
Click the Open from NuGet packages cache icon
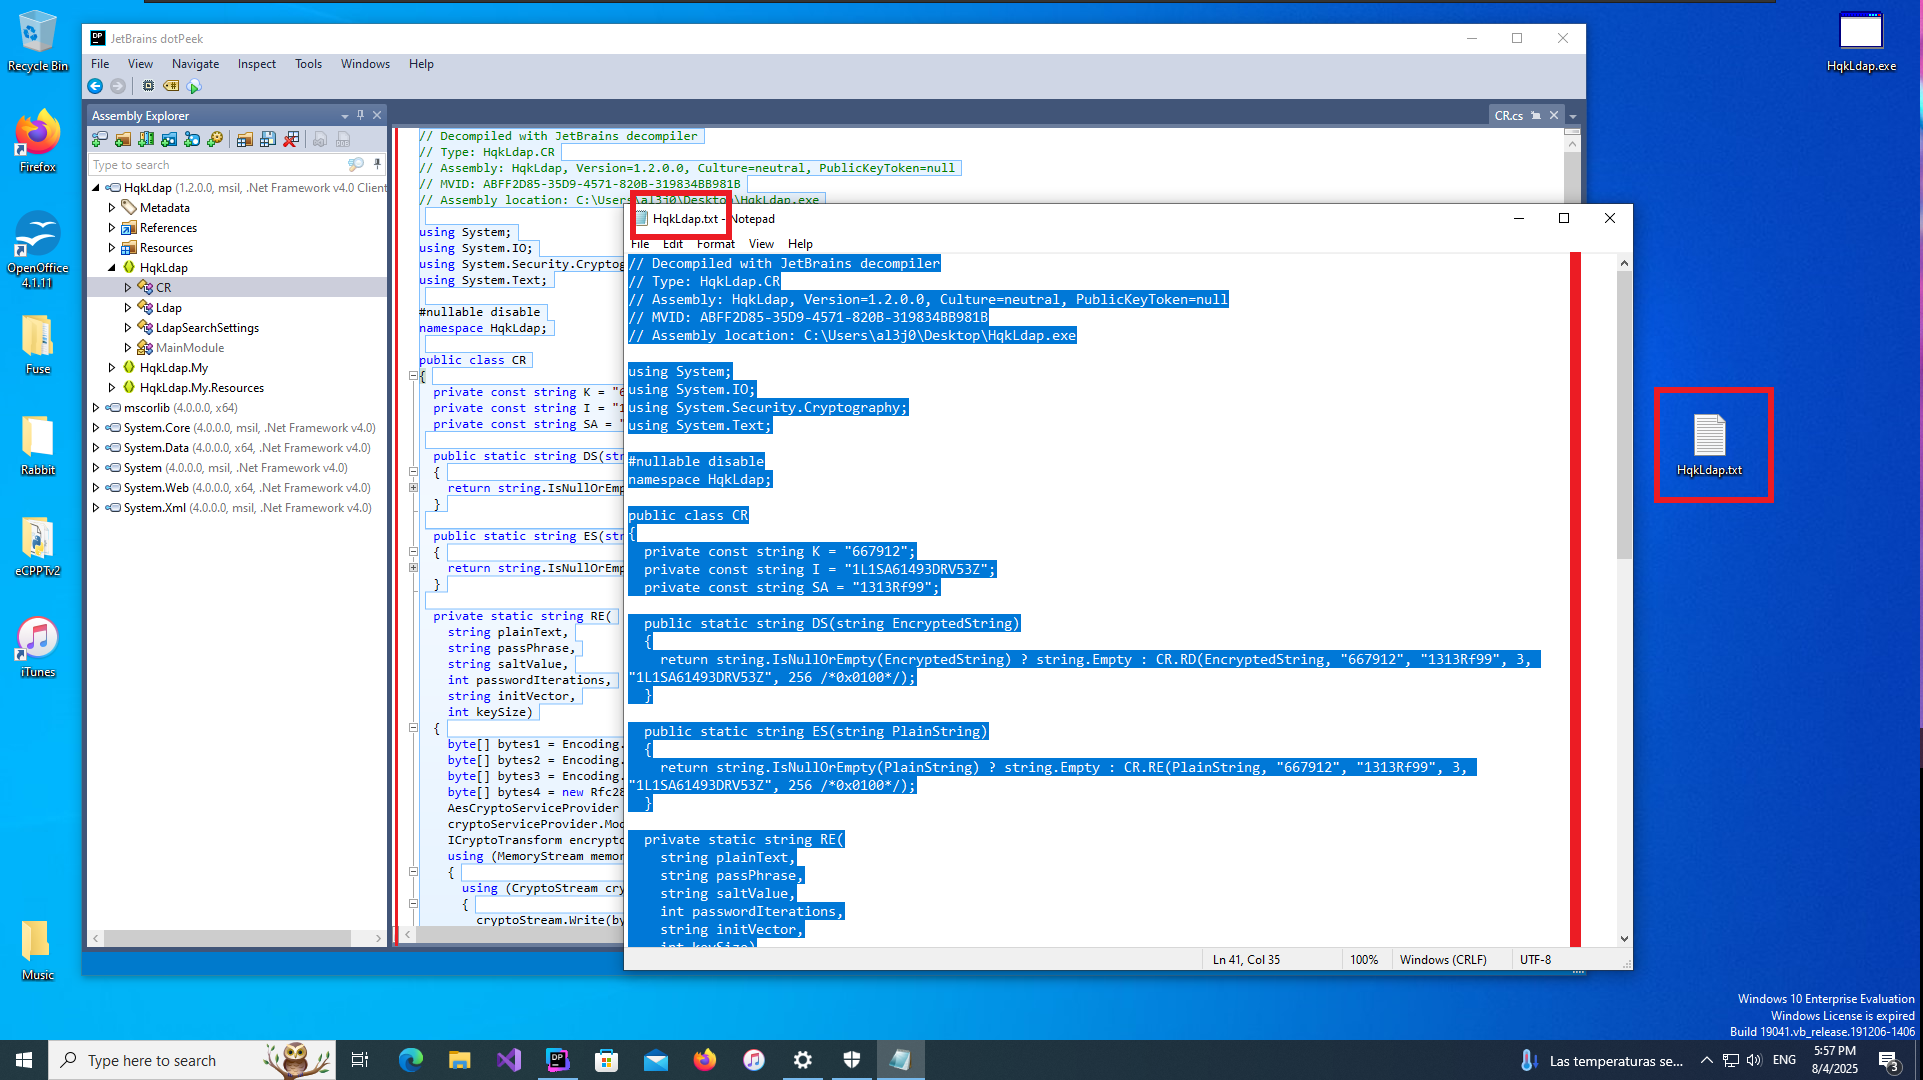coord(169,140)
